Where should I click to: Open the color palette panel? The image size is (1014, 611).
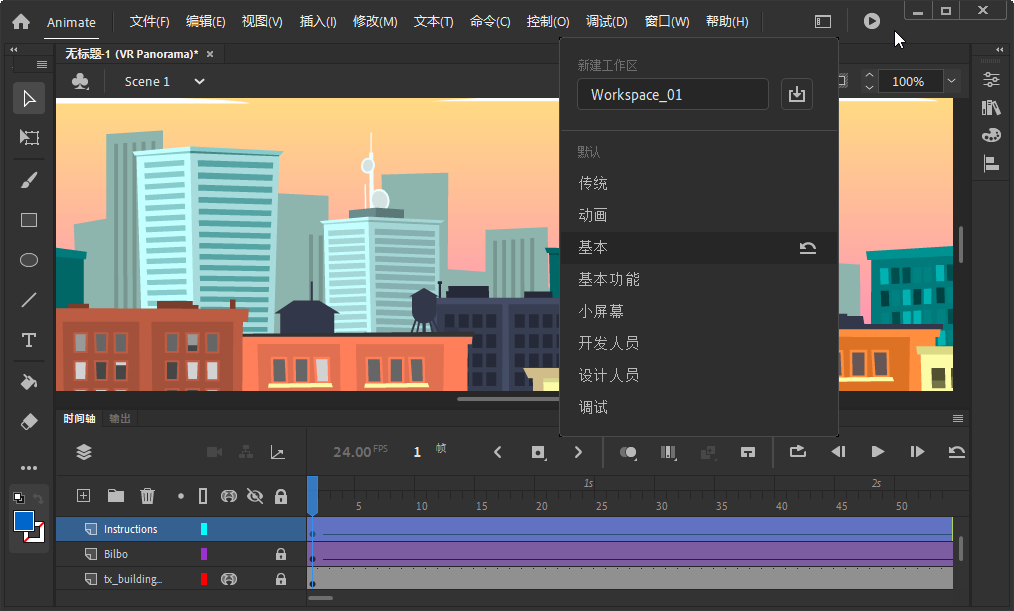991,135
